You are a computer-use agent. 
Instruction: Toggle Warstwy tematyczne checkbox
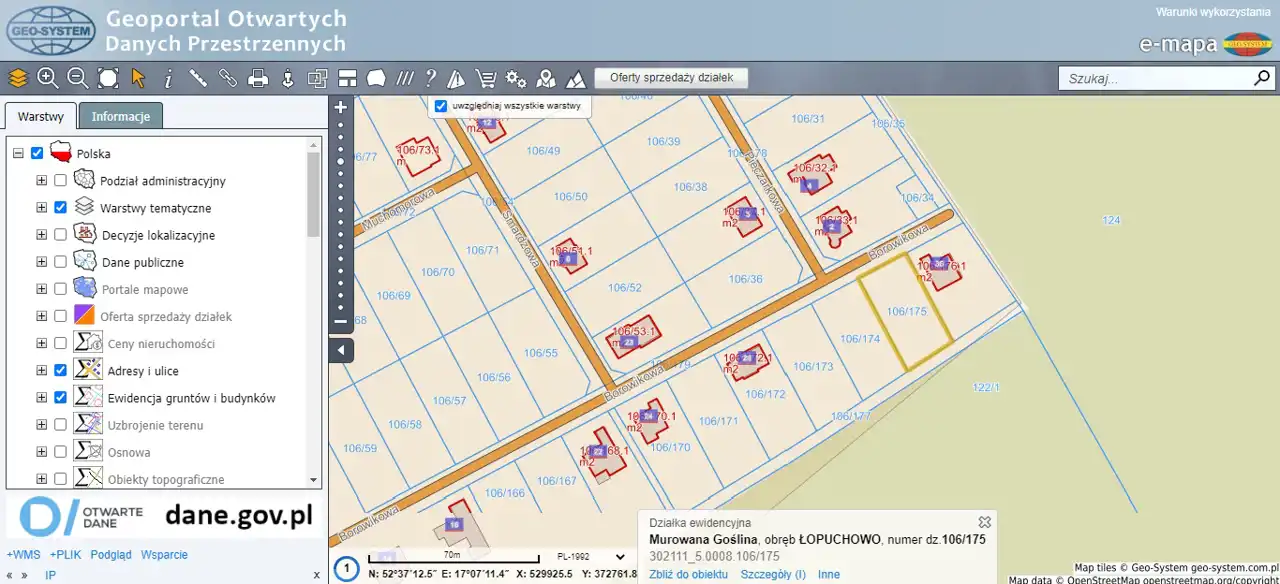pyautogui.click(x=61, y=207)
